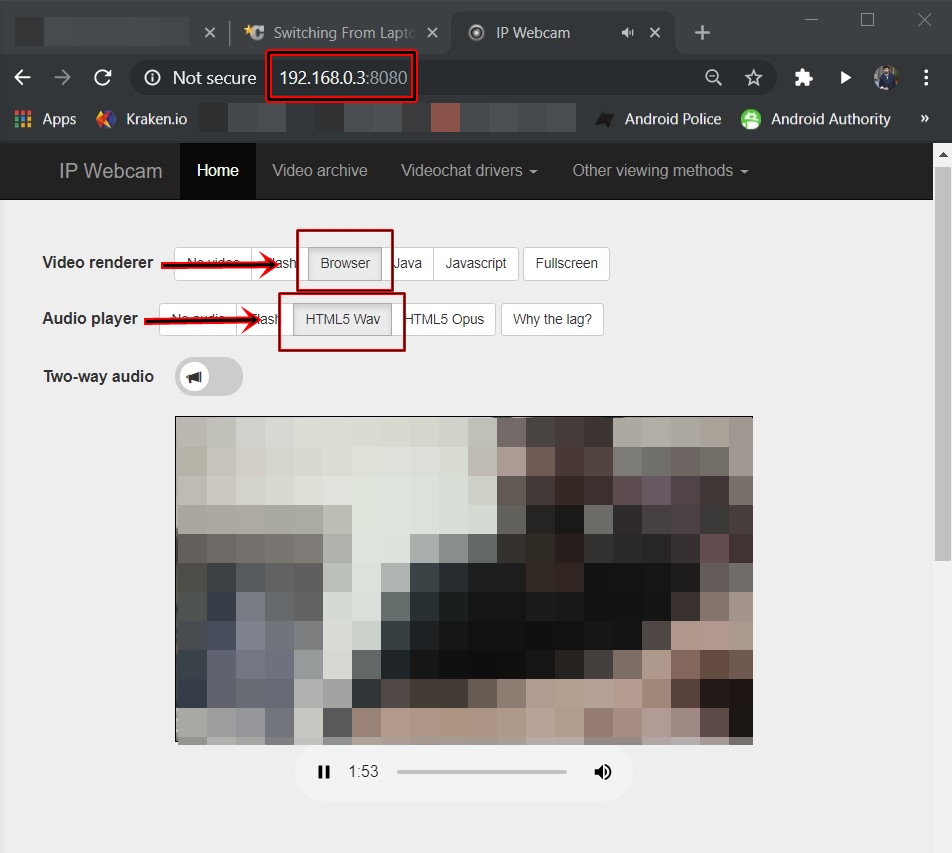Viewport: 952px width, 853px height.
Task: Close the Switching From Laptop tab
Action: click(432, 33)
